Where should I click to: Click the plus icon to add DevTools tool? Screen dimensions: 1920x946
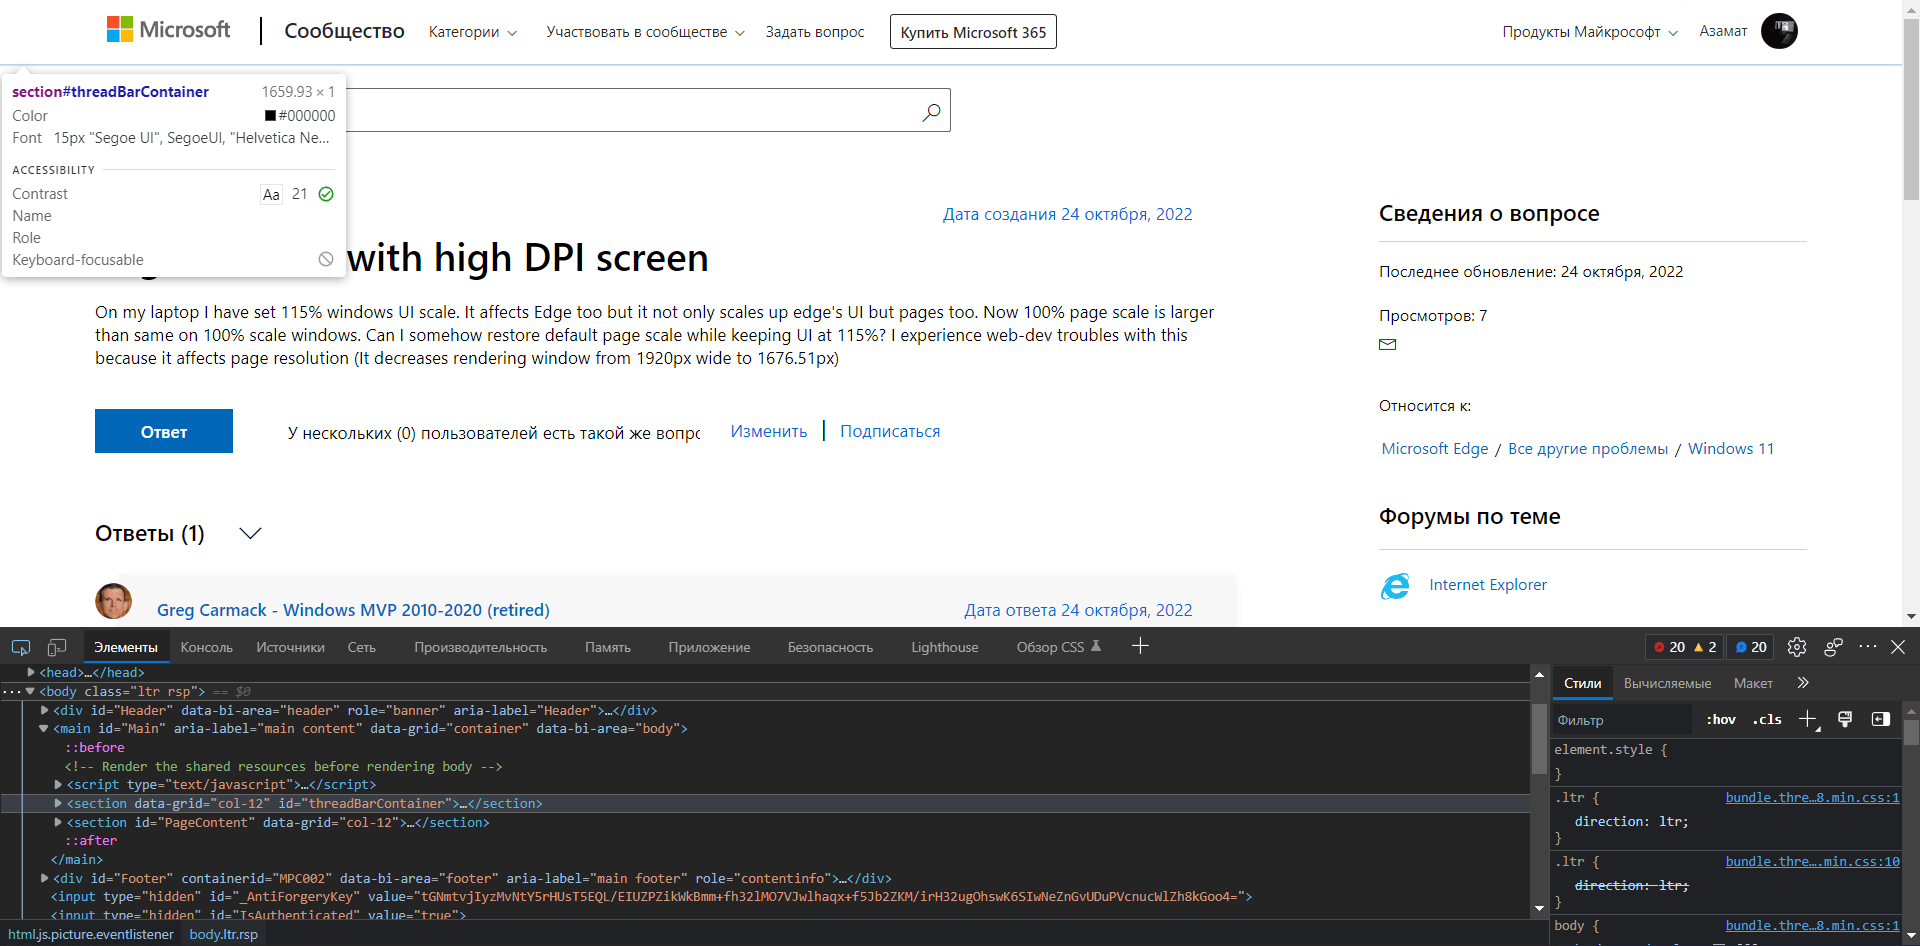pyautogui.click(x=1140, y=646)
